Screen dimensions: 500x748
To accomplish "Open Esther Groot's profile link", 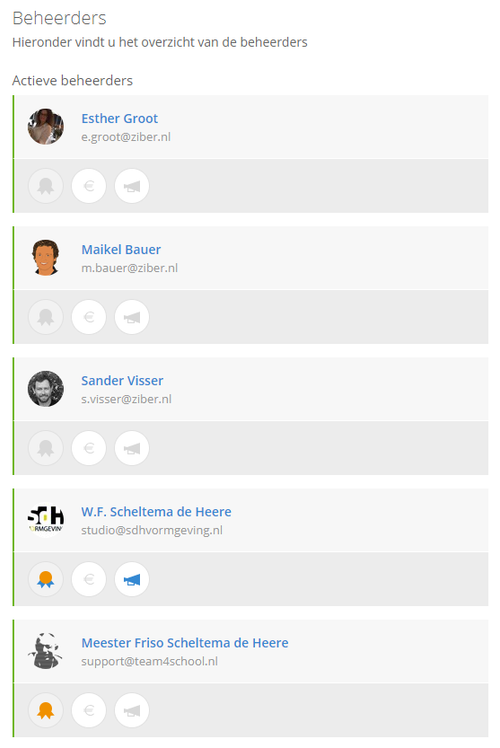I will coord(119,118).
